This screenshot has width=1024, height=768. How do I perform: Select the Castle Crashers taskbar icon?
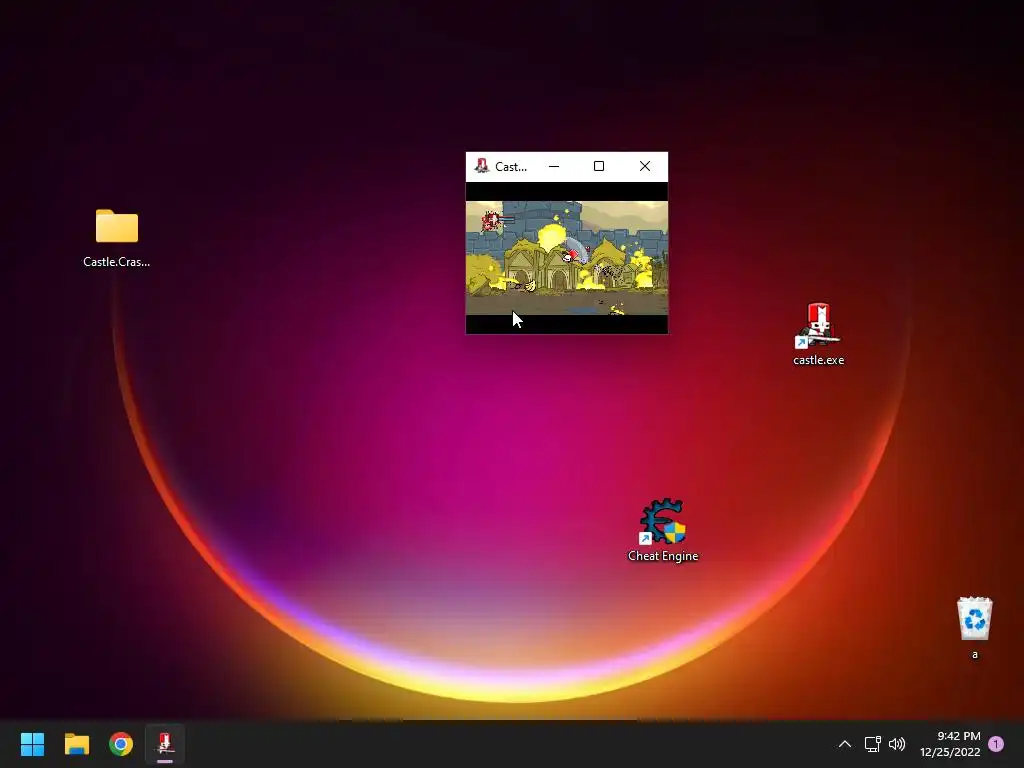click(x=165, y=744)
